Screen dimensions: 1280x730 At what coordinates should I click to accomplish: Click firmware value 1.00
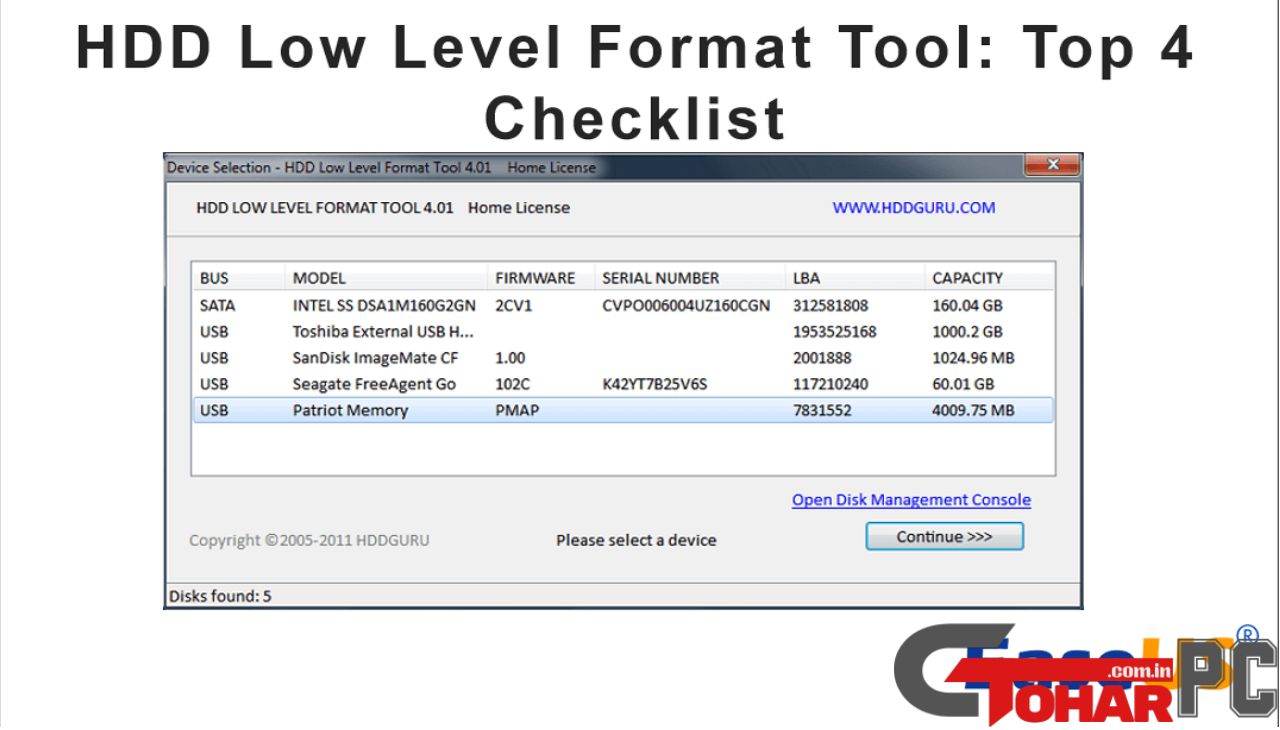pos(510,357)
